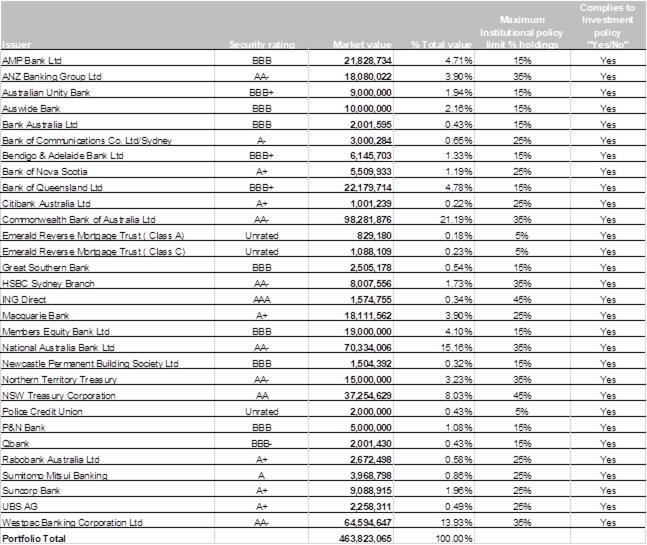This screenshot has height=545, width=647.
Task: Select the 13.93% total value cell
Action: pos(456,523)
